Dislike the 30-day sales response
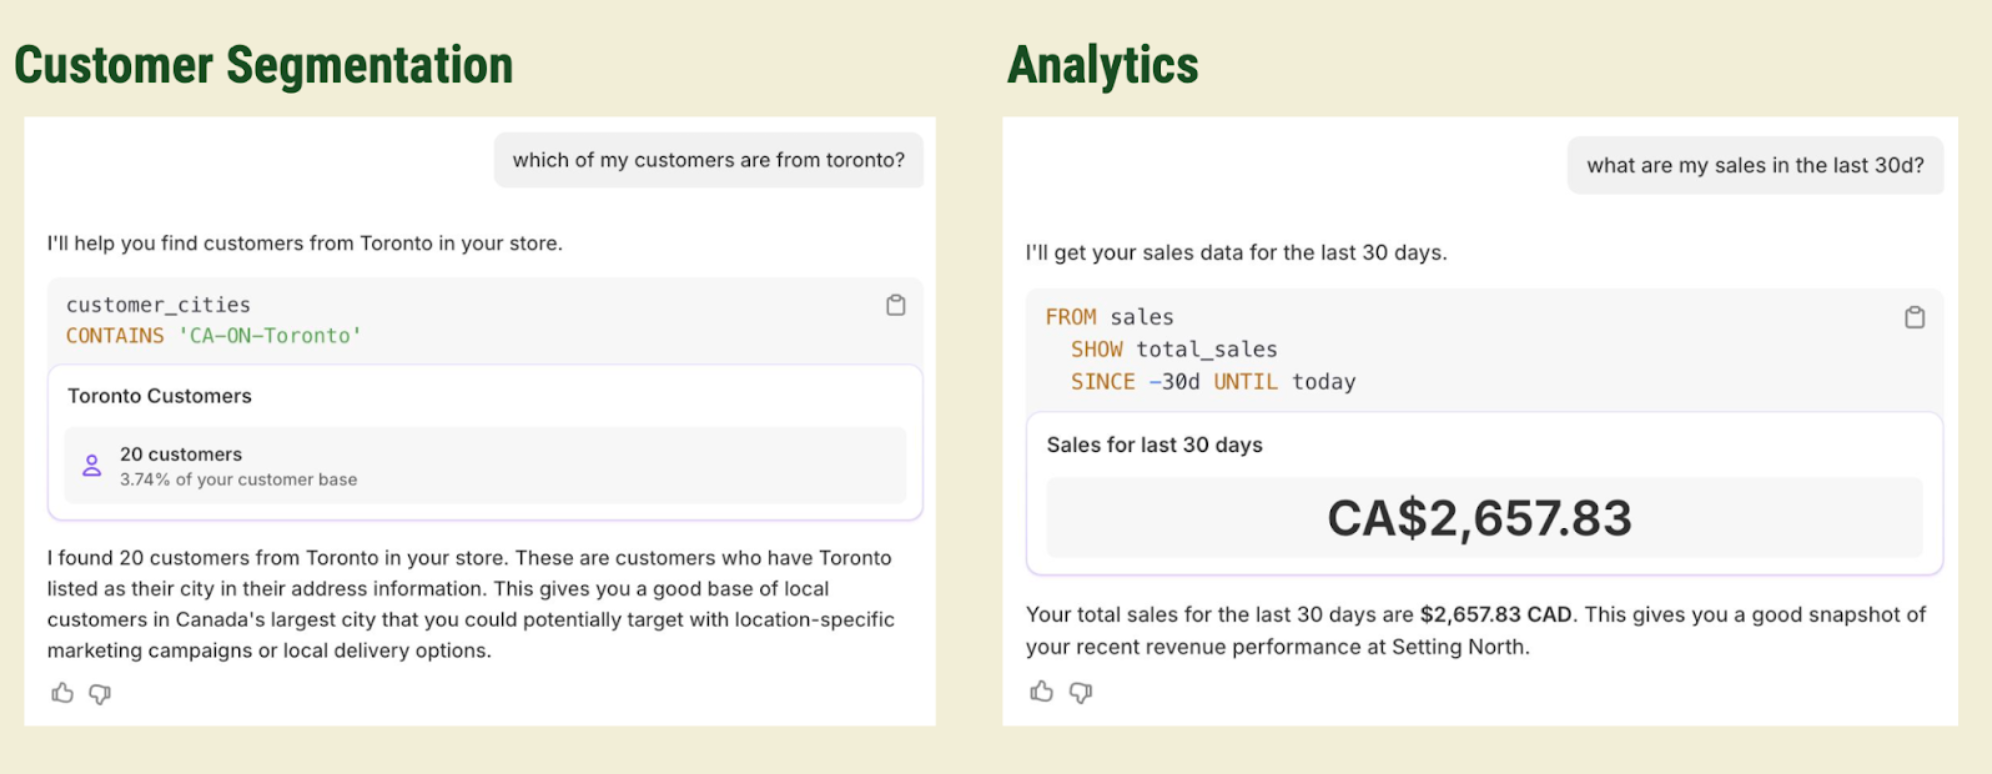 (1081, 691)
